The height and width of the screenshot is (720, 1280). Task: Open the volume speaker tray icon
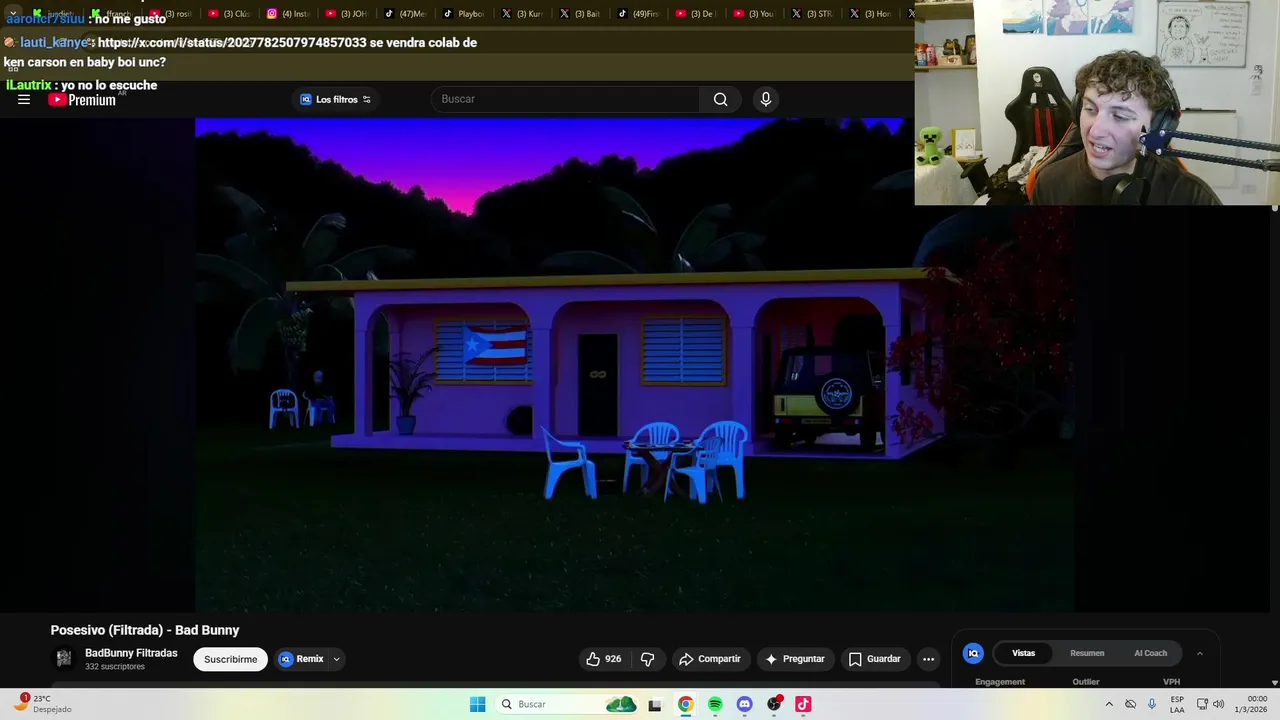click(1218, 704)
